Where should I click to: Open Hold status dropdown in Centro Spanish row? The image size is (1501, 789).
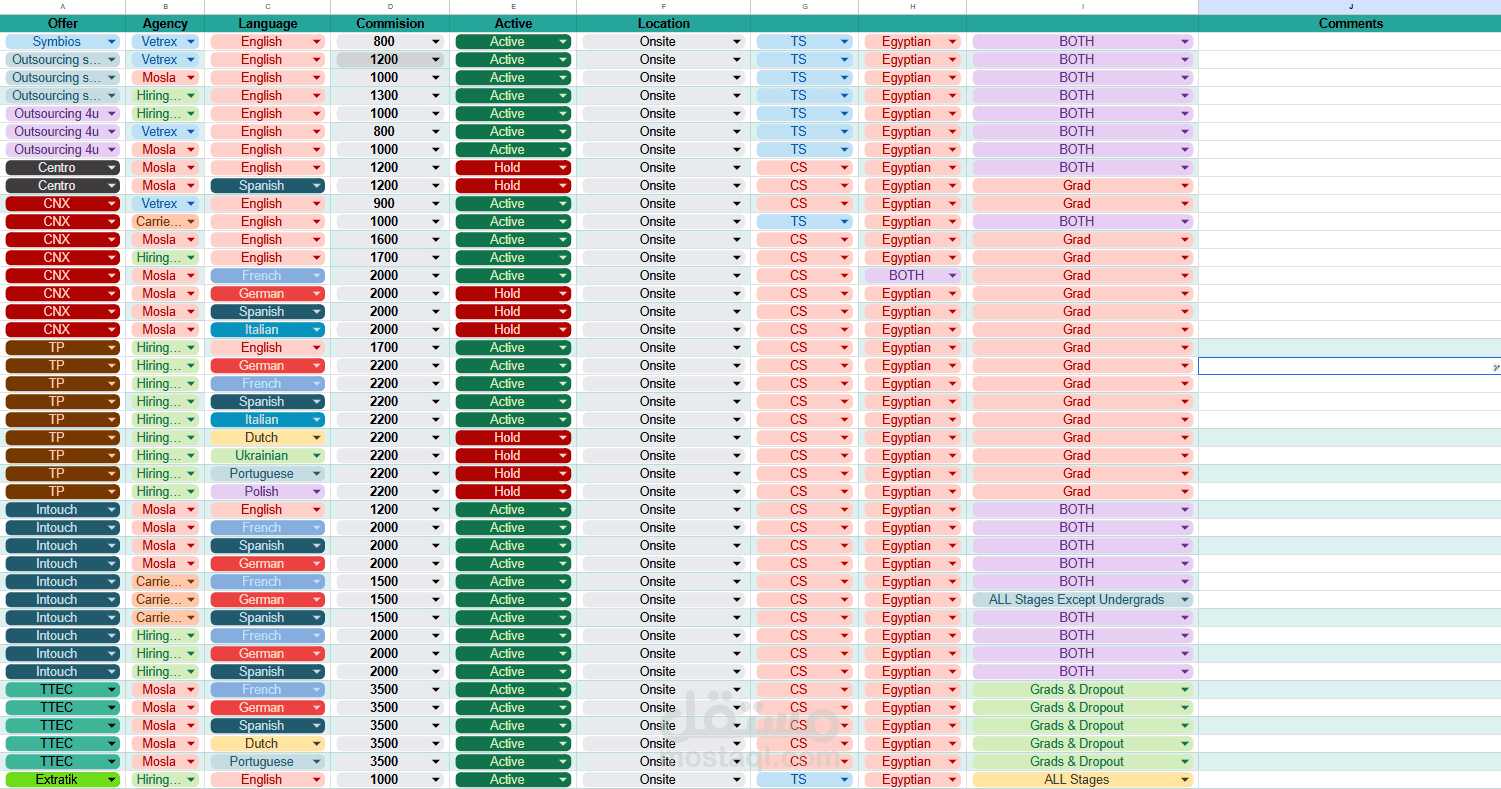513,186
